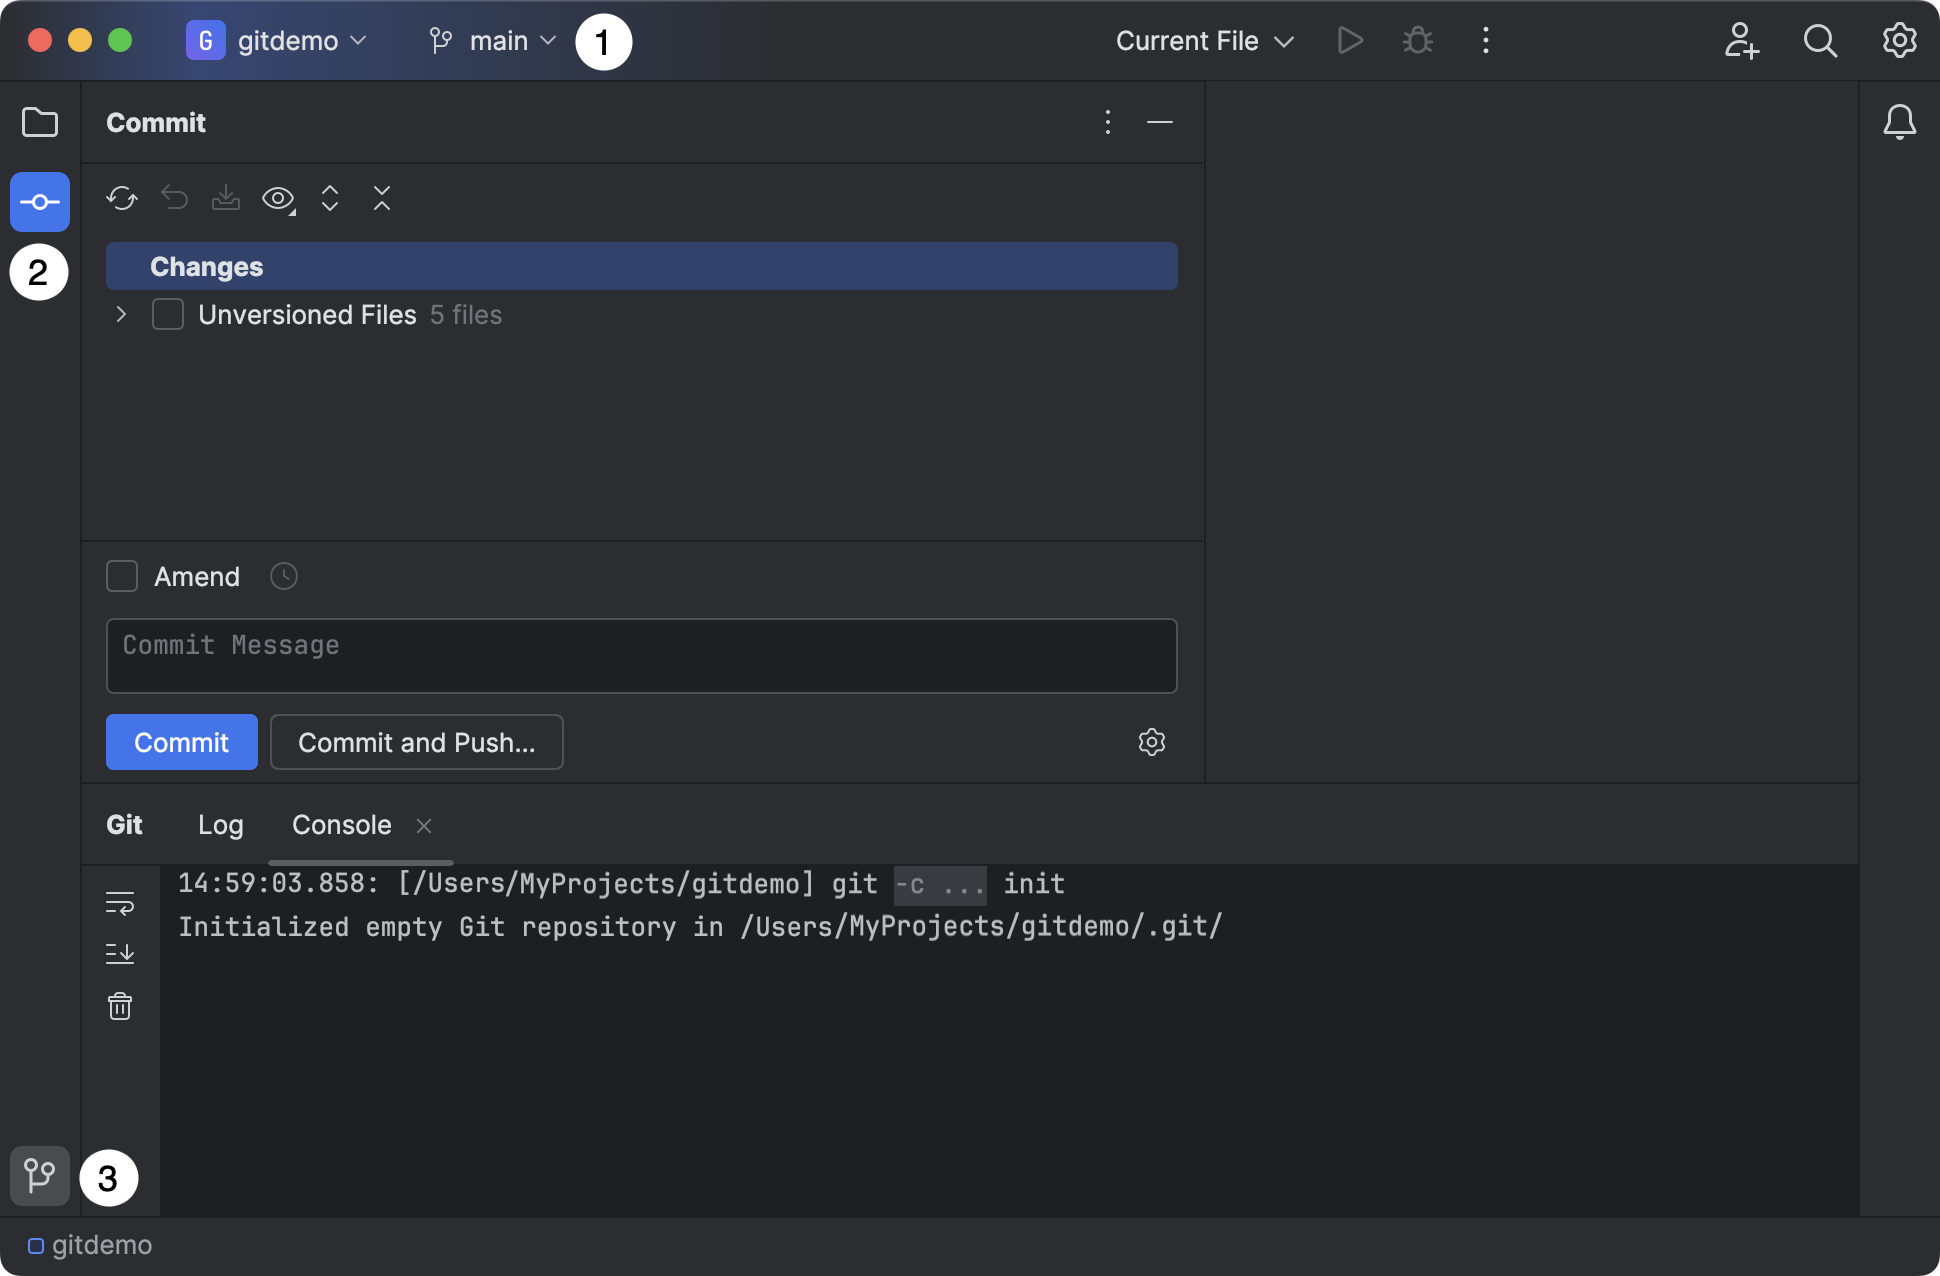Clear the Git console with trash icon
This screenshot has height=1276, width=1940.
pos(120,1006)
